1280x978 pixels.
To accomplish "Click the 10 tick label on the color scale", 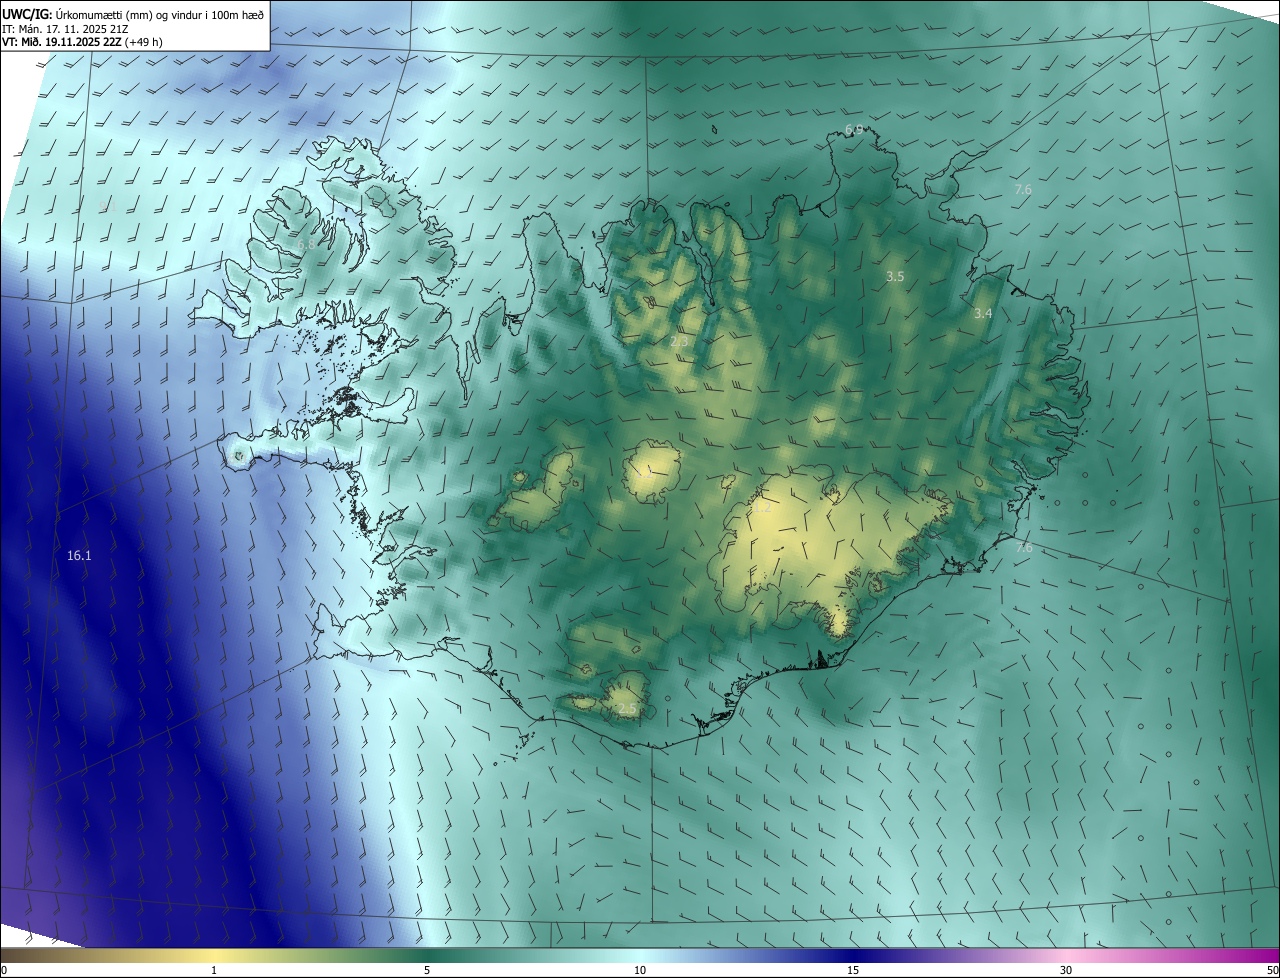I will pyautogui.click(x=640, y=970).
